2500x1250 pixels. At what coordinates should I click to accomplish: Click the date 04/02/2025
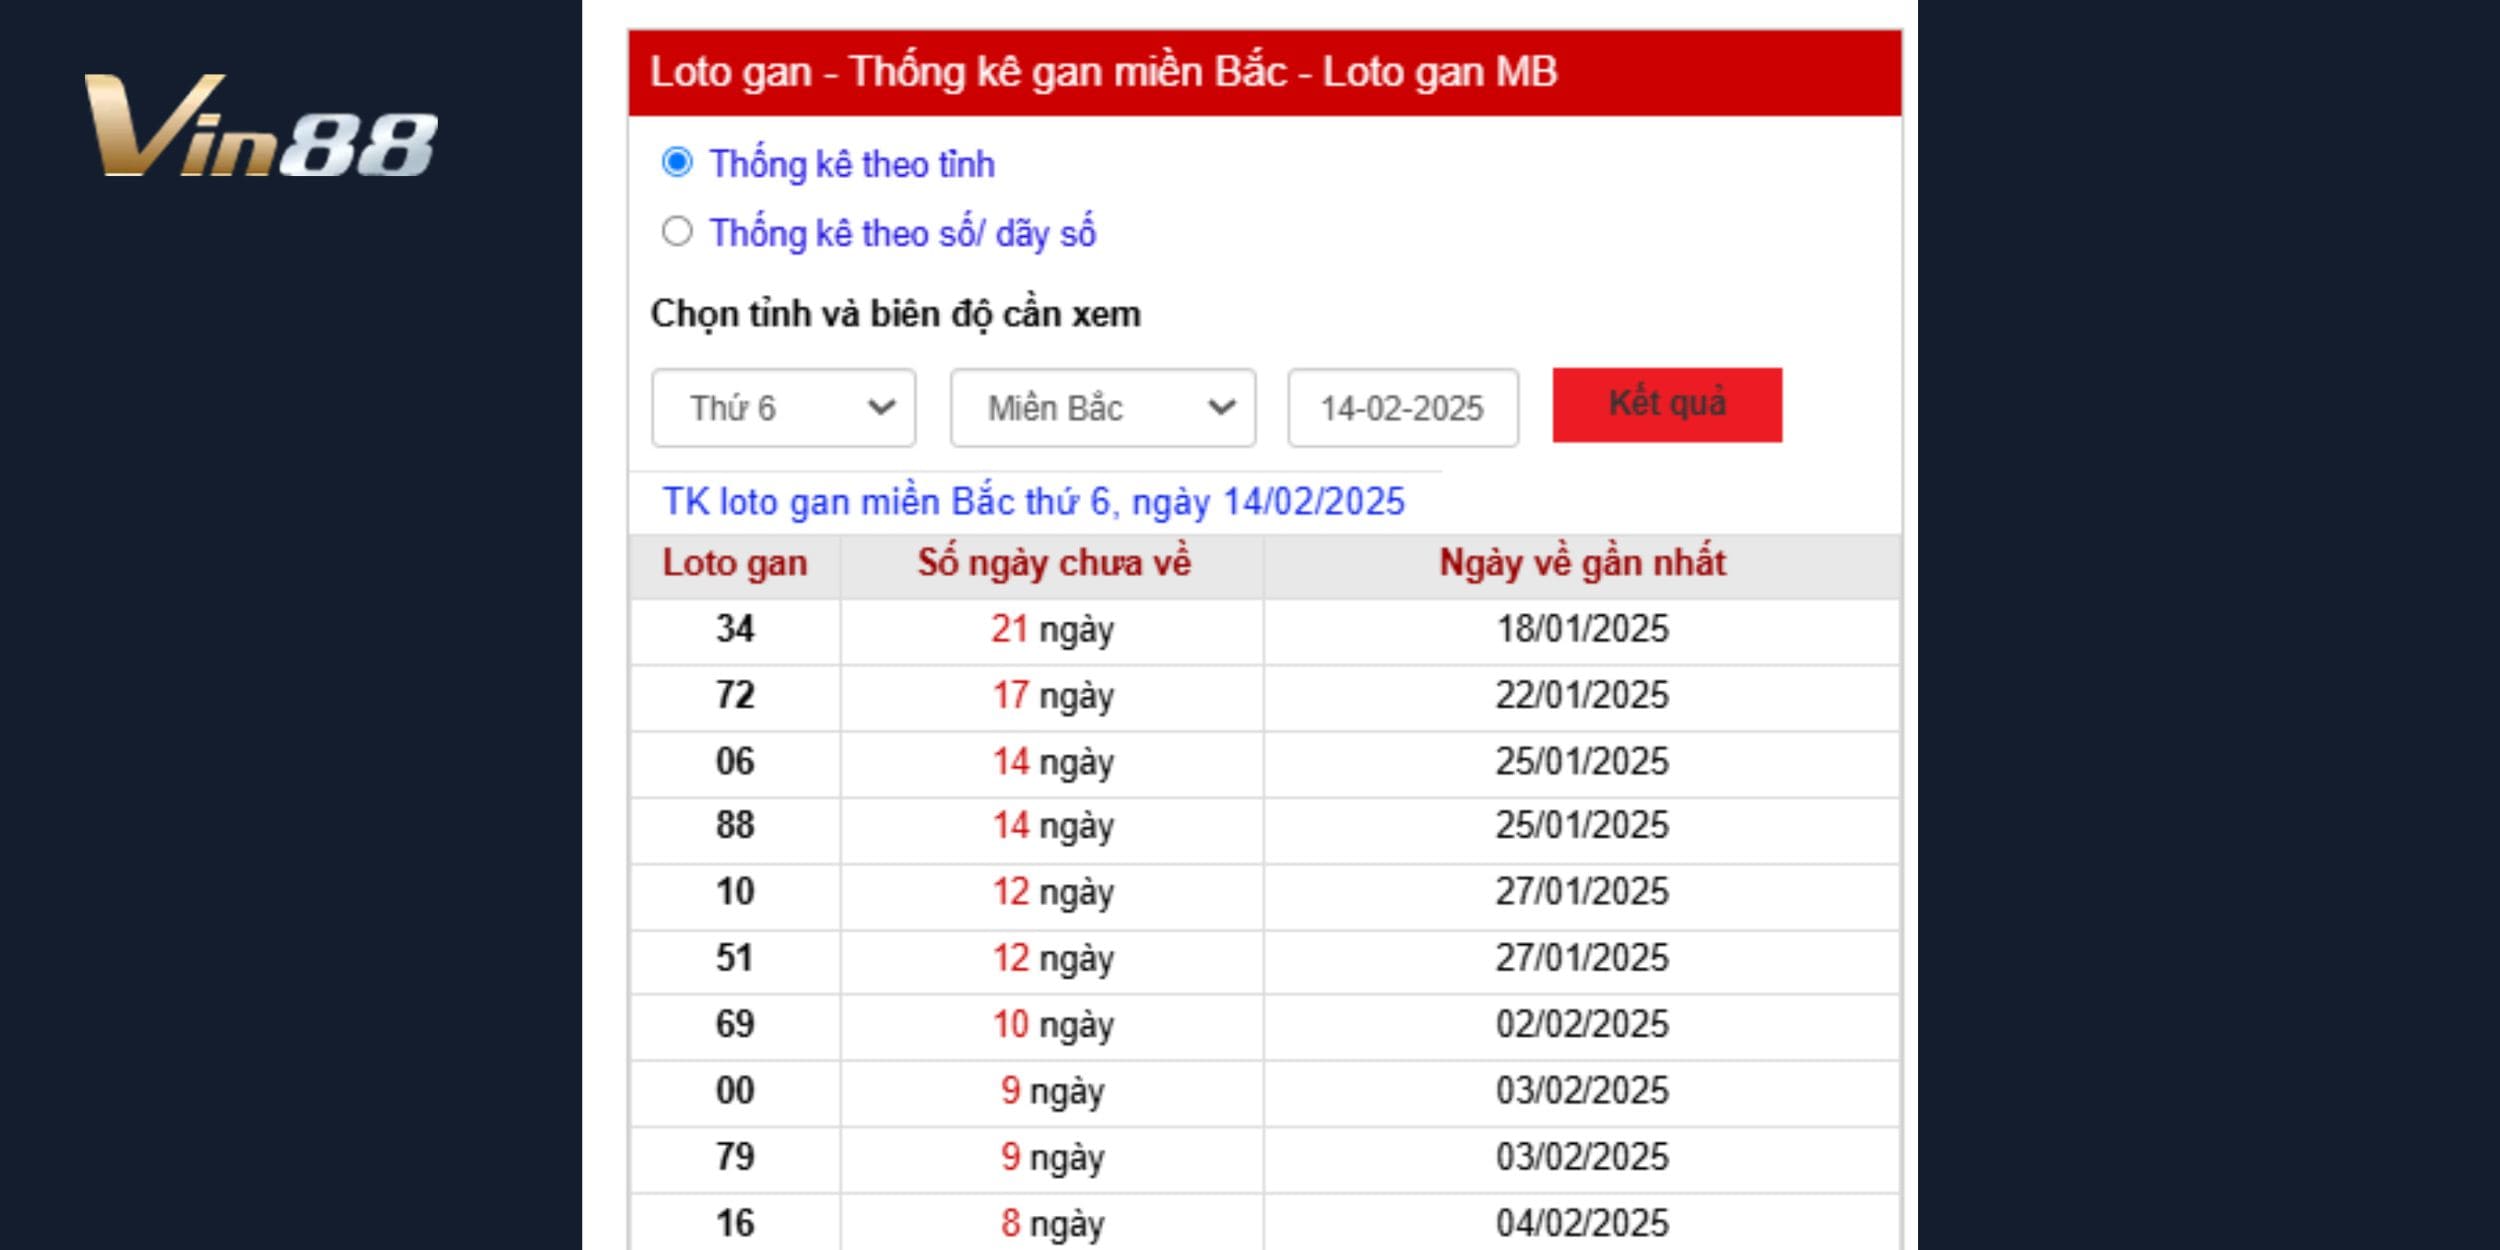pos(1583,1223)
